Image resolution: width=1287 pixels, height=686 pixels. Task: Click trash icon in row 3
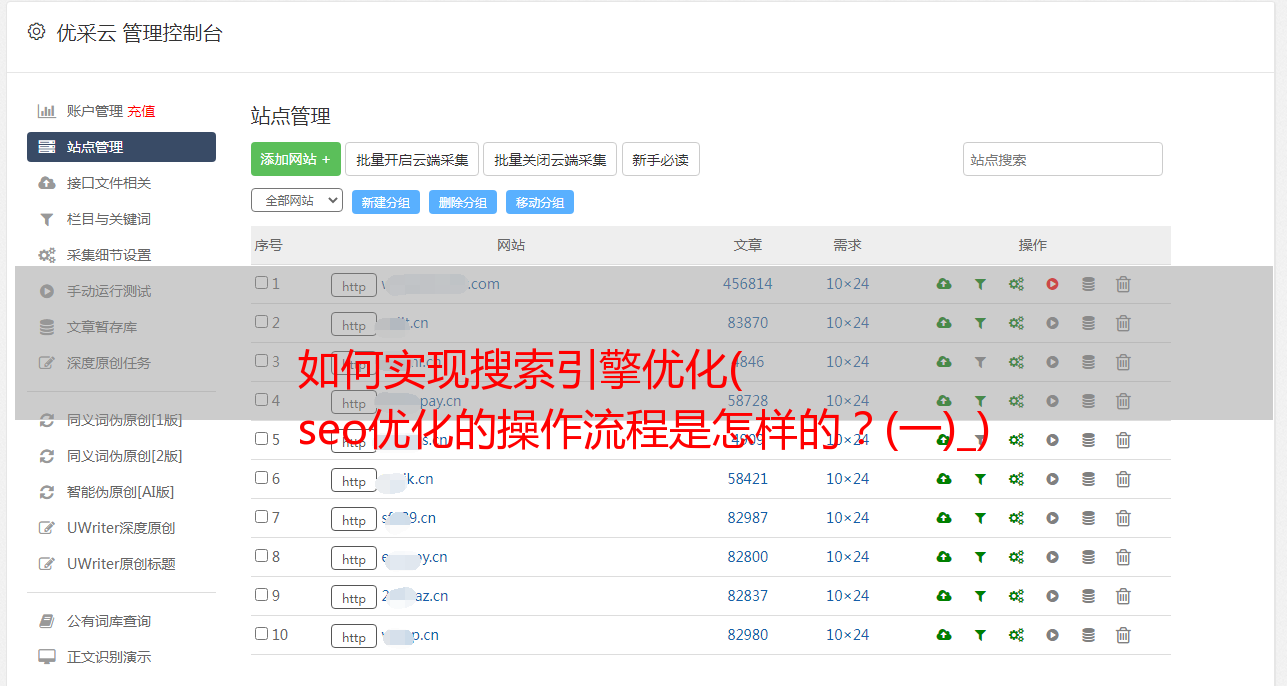(1123, 362)
